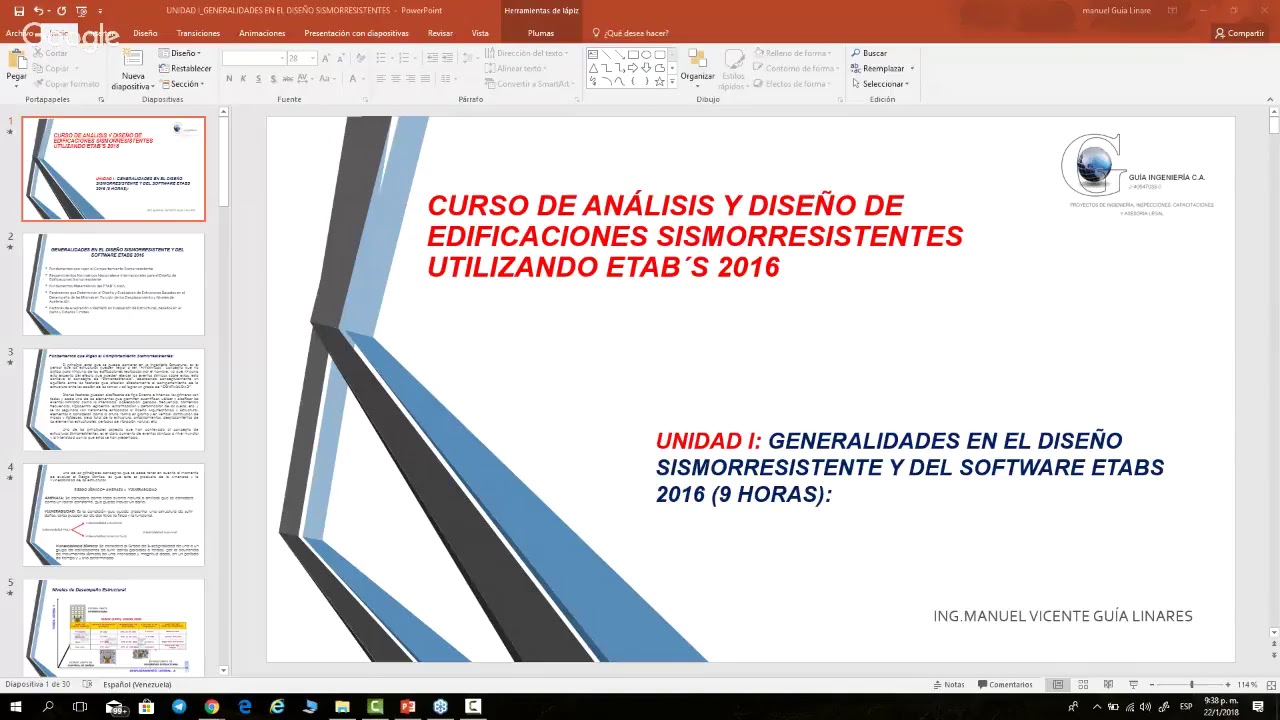
Task: Click Buscar to find text
Action: [869, 53]
